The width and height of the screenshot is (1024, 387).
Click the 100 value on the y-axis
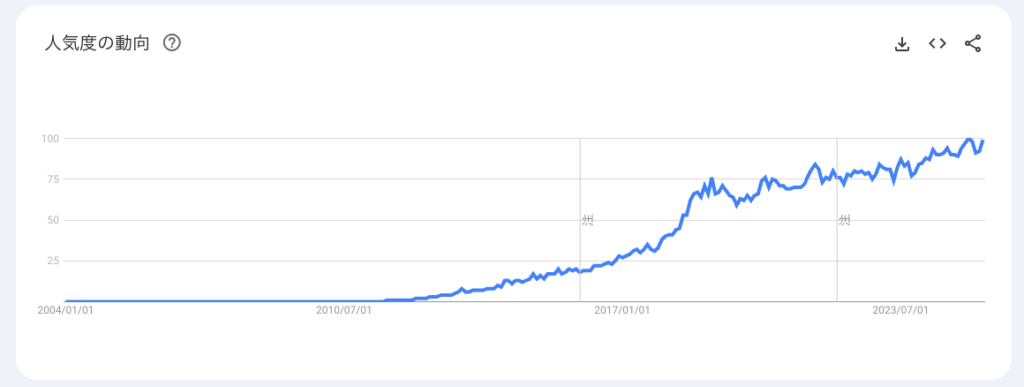click(x=52, y=138)
